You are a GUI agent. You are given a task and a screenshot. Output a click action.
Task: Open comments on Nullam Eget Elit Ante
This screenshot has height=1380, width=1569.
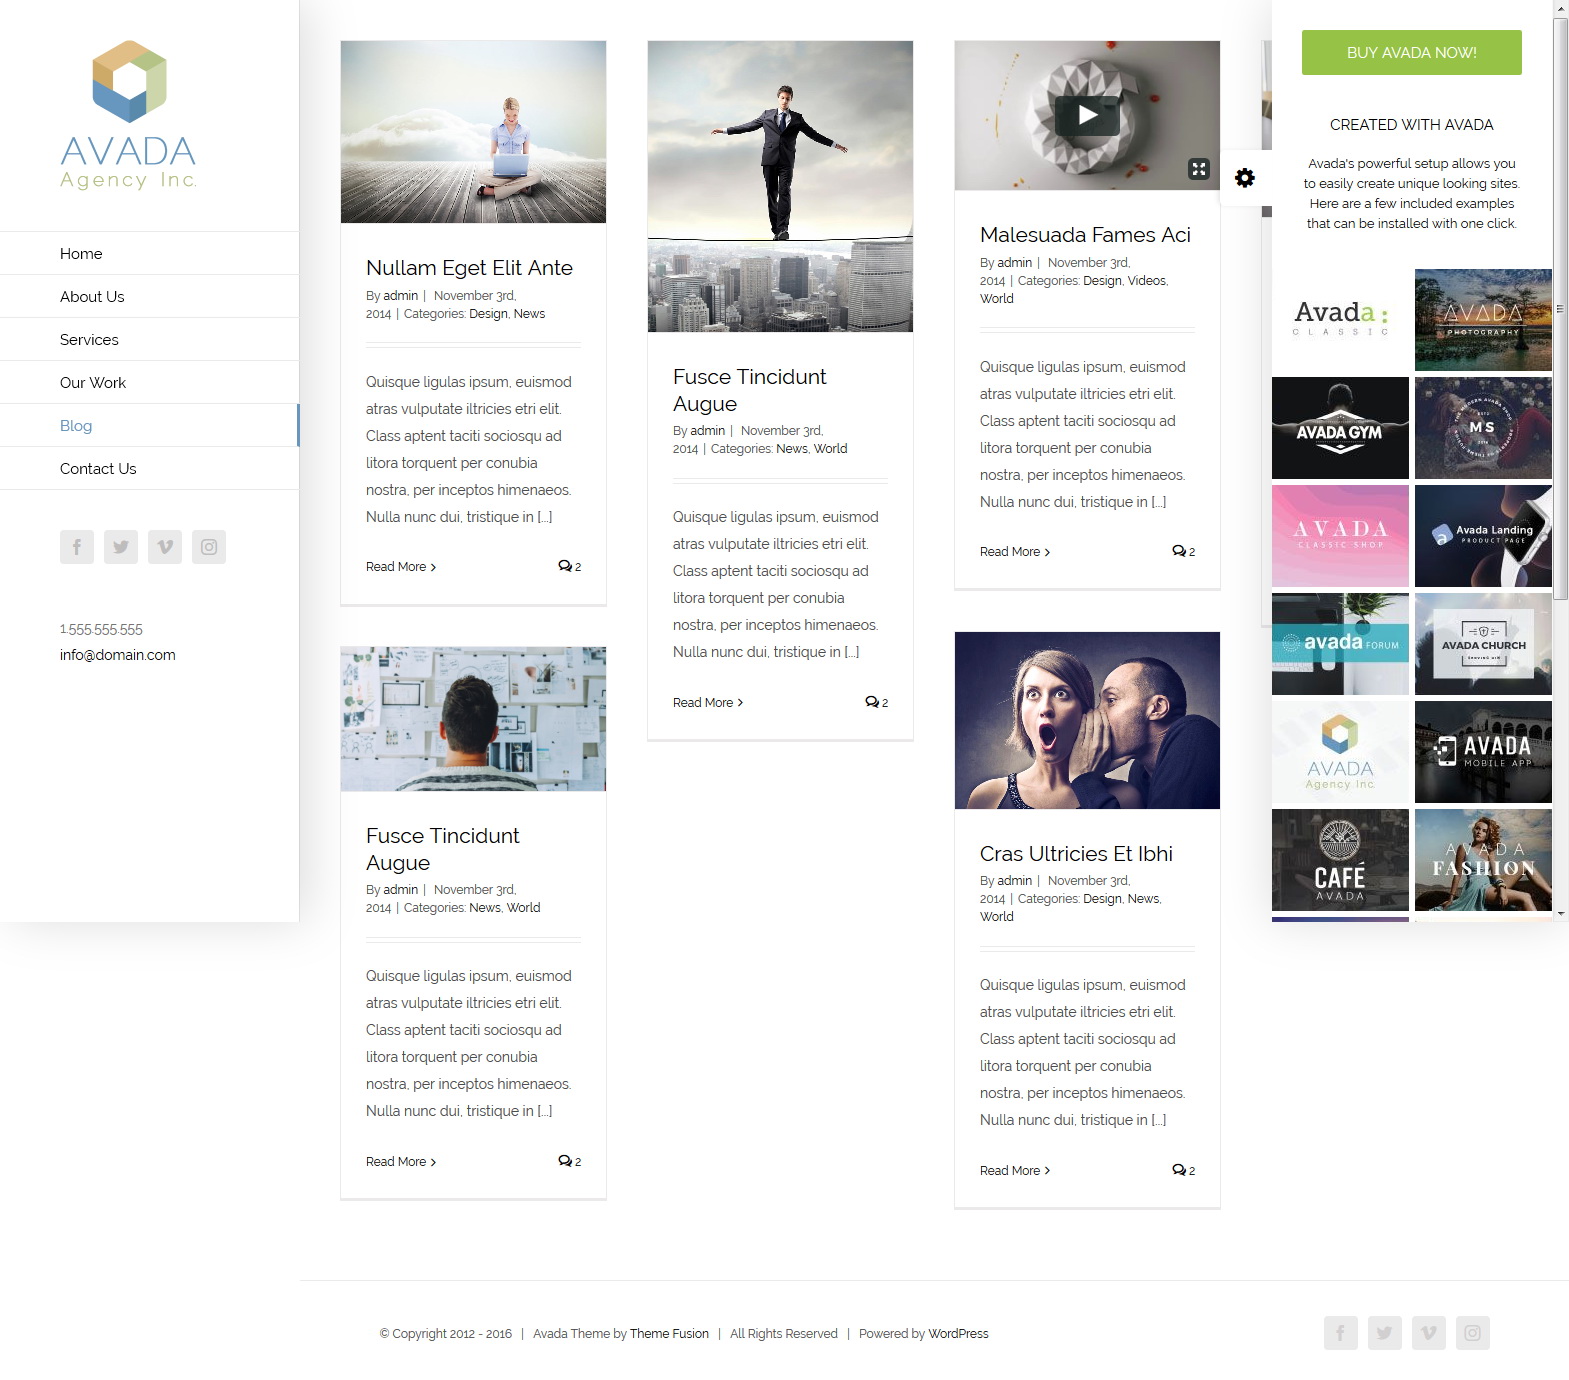click(x=570, y=566)
